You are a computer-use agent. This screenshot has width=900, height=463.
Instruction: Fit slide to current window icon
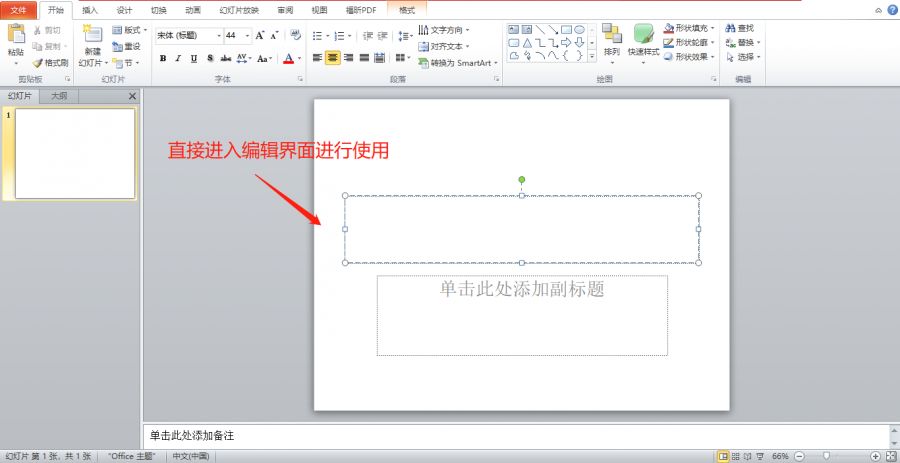pyautogui.click(x=891, y=456)
